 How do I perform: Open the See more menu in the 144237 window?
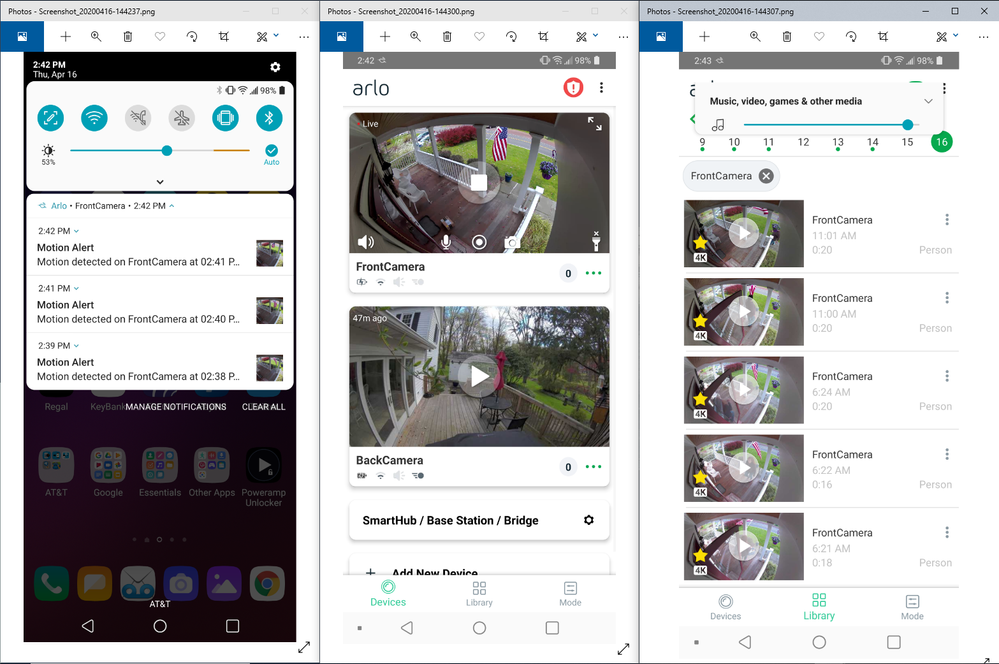[x=305, y=37]
